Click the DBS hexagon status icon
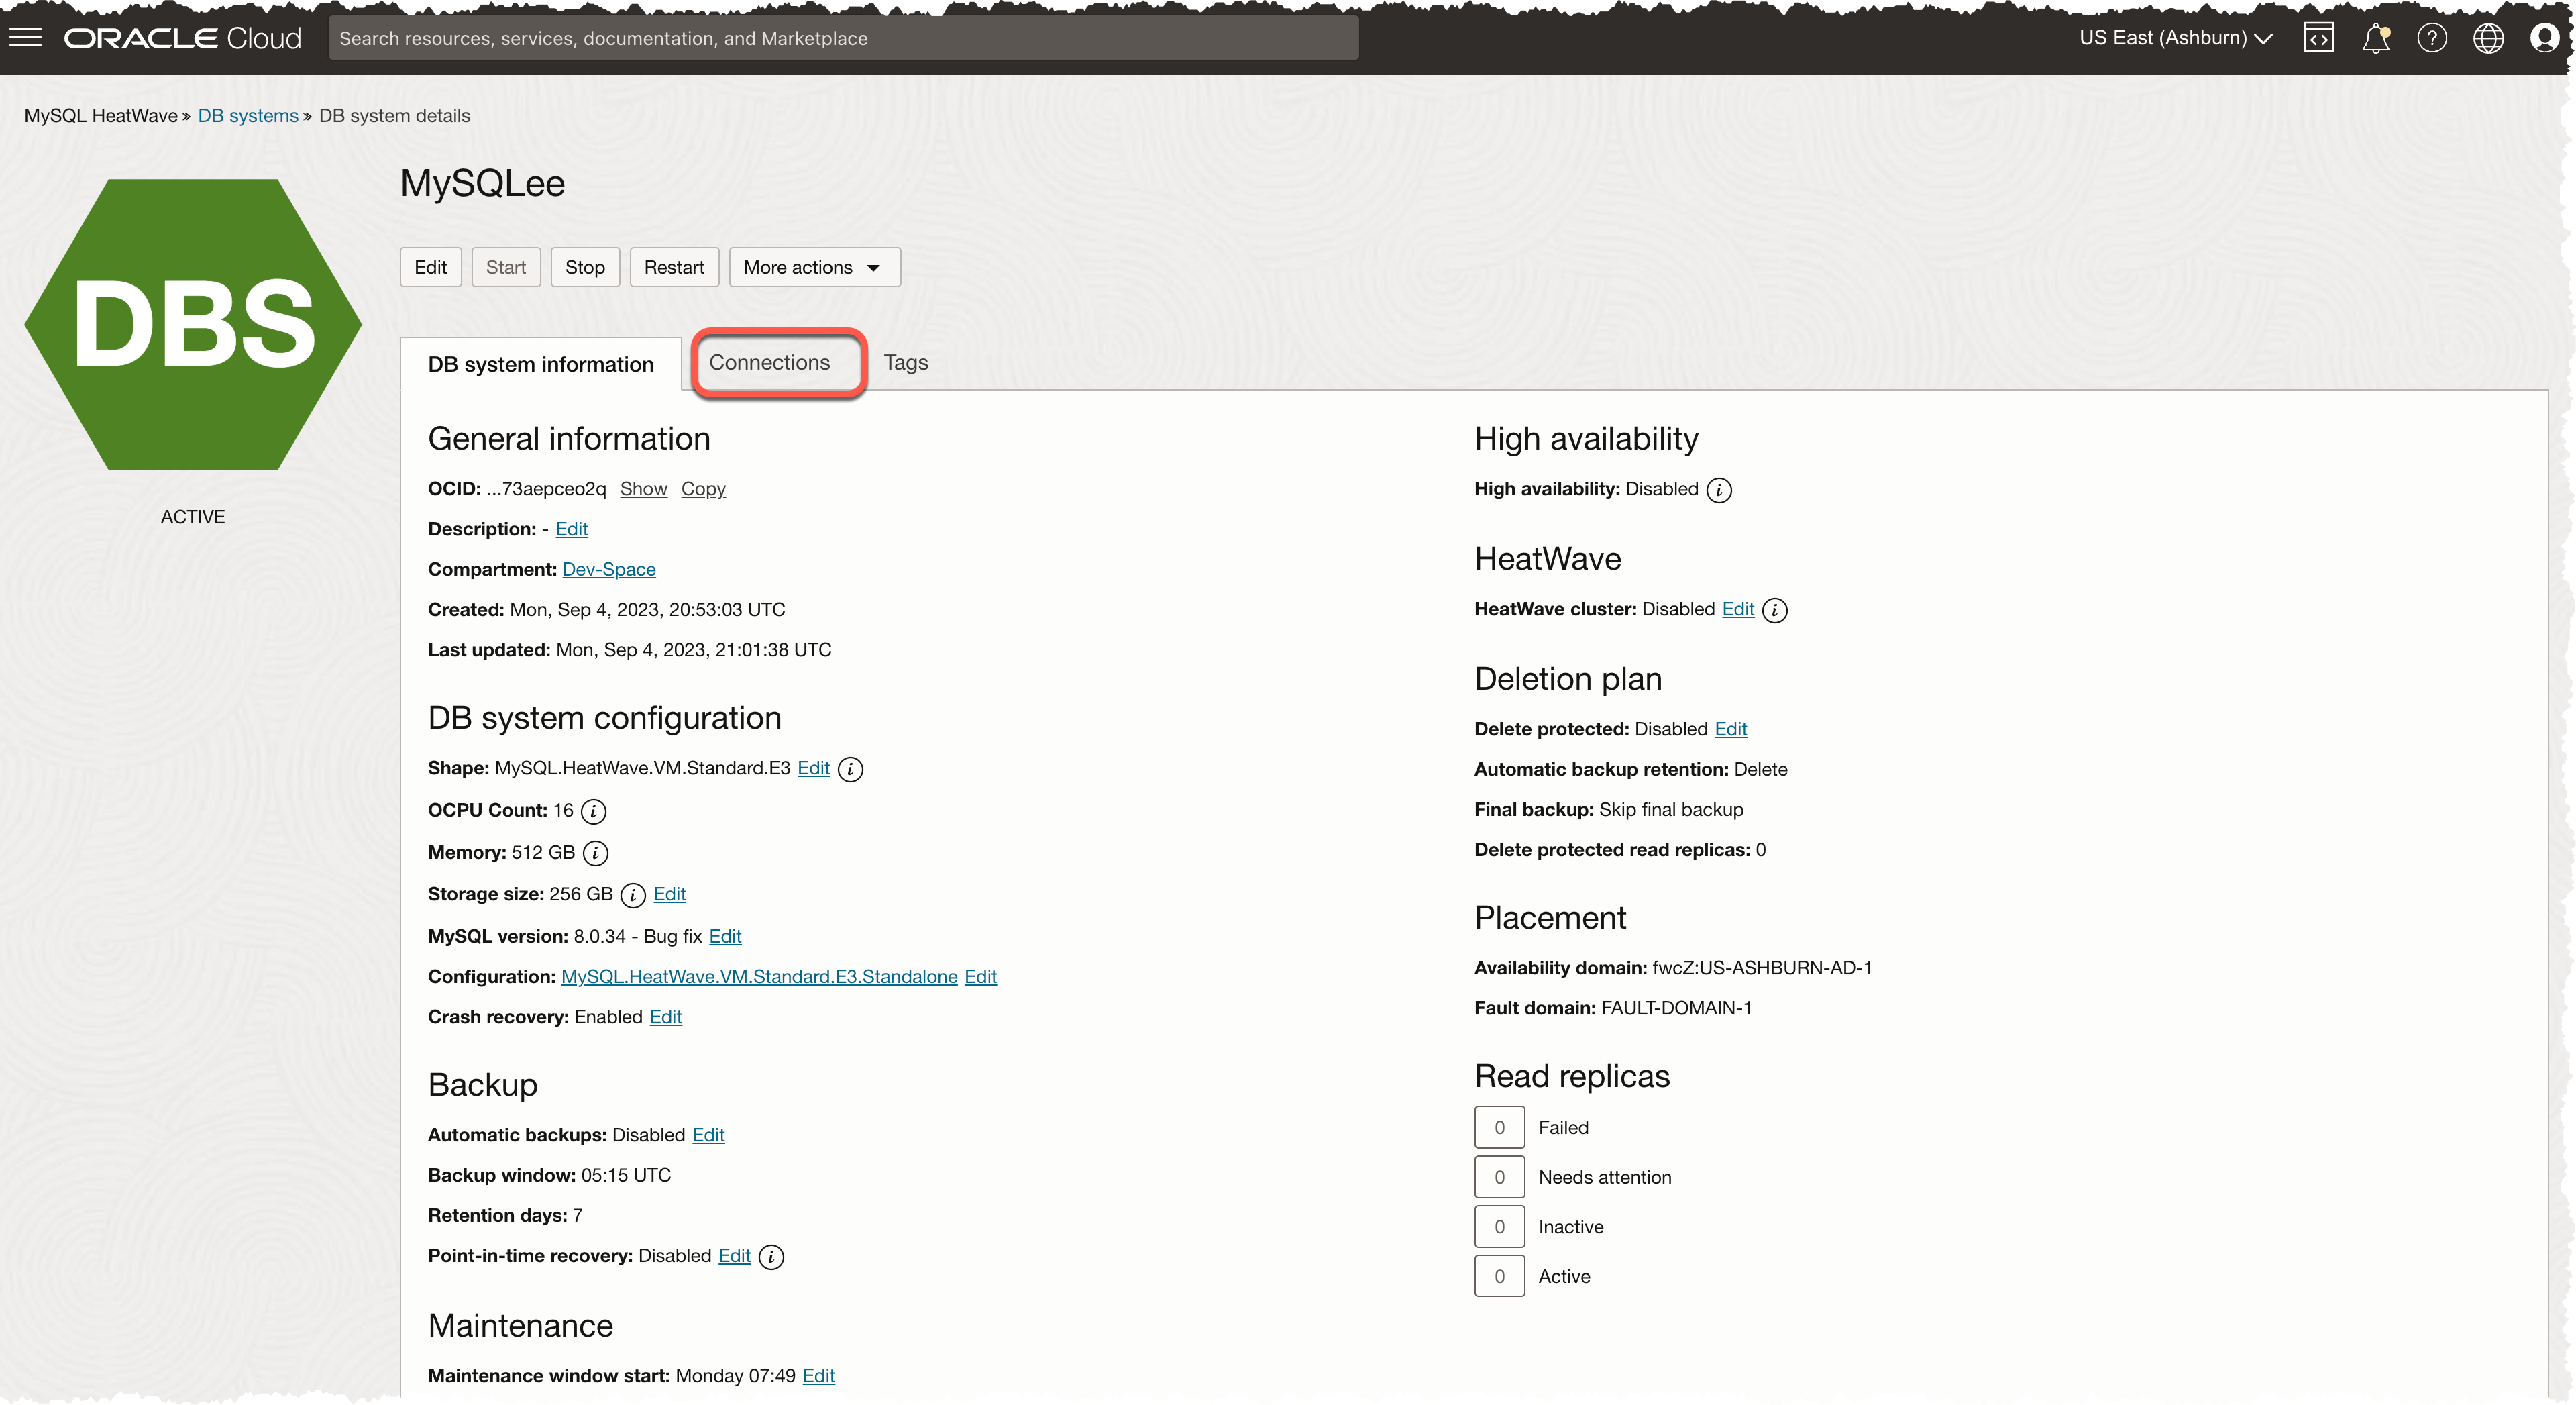 193,324
